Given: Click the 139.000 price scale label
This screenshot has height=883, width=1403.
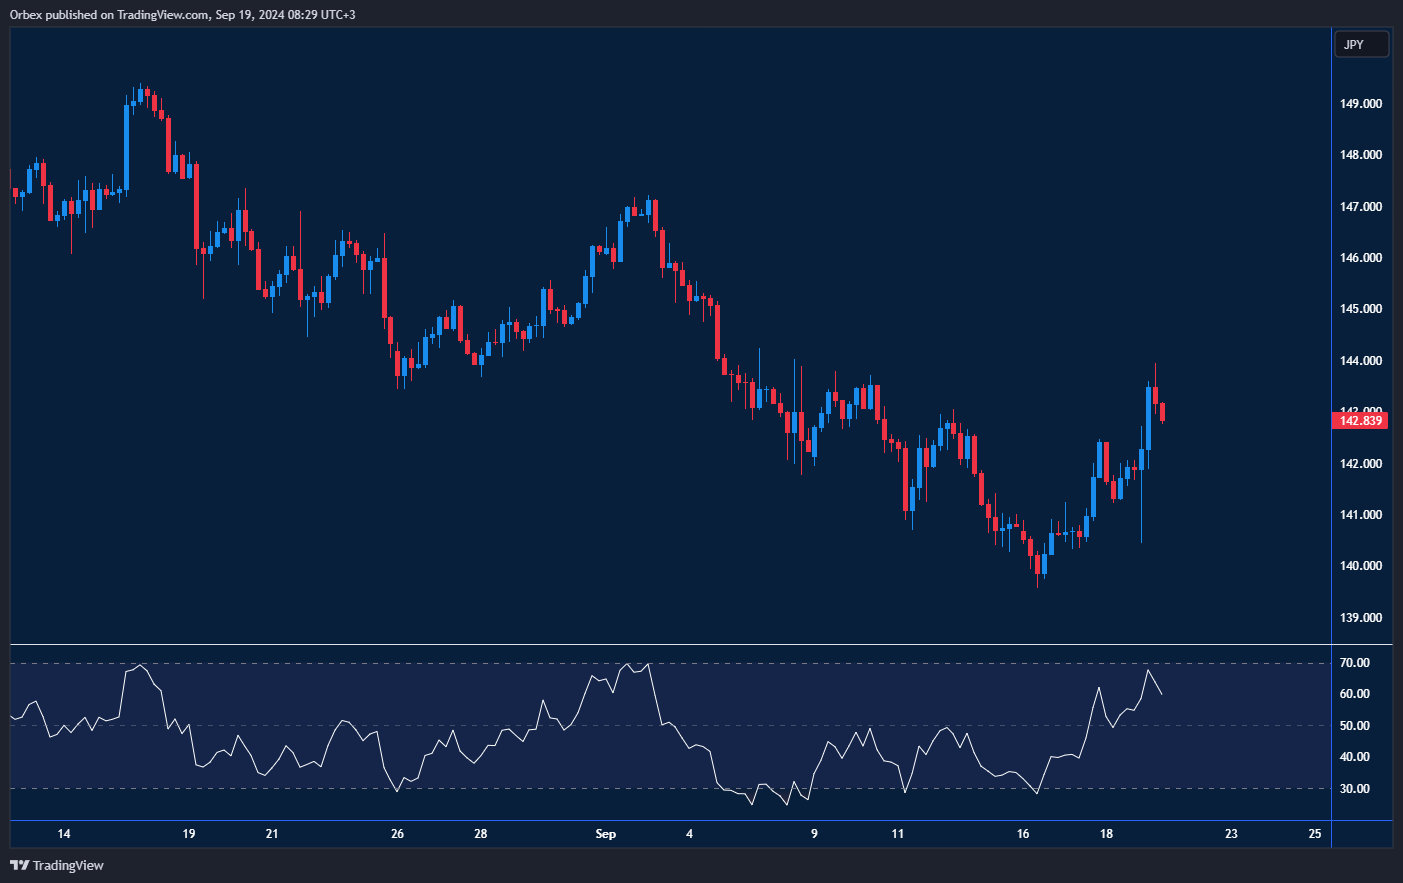Looking at the screenshot, I should (1361, 618).
